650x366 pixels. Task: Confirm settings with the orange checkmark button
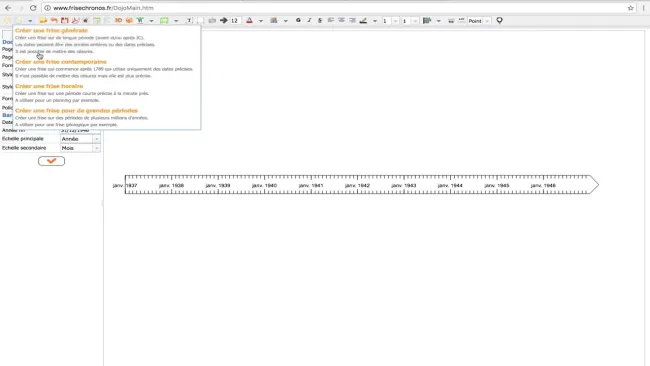click(x=51, y=161)
